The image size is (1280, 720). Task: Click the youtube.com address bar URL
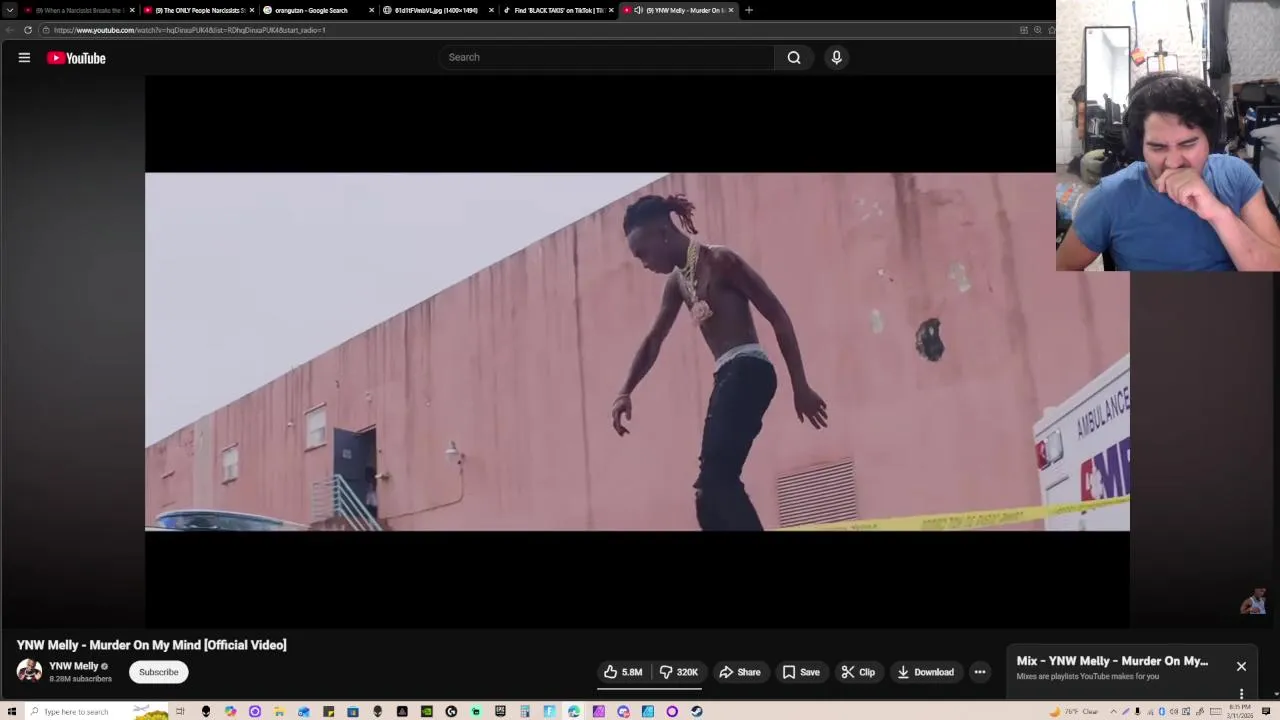(x=189, y=30)
